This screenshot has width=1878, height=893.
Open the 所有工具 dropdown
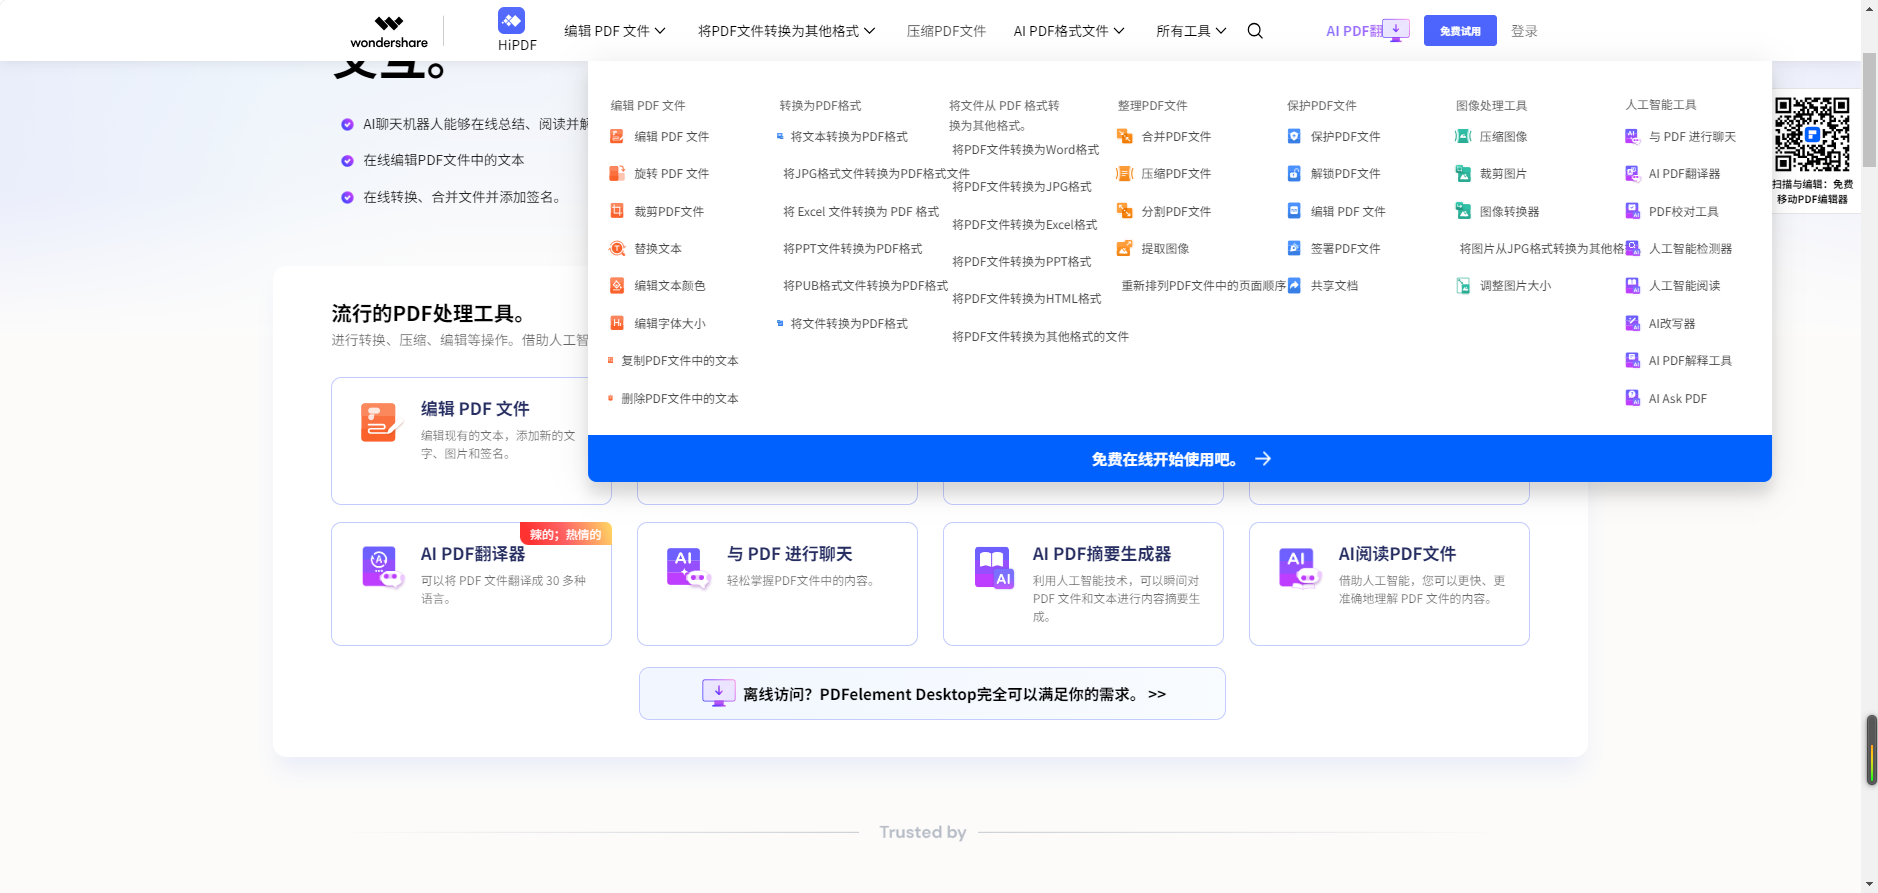coord(1190,31)
